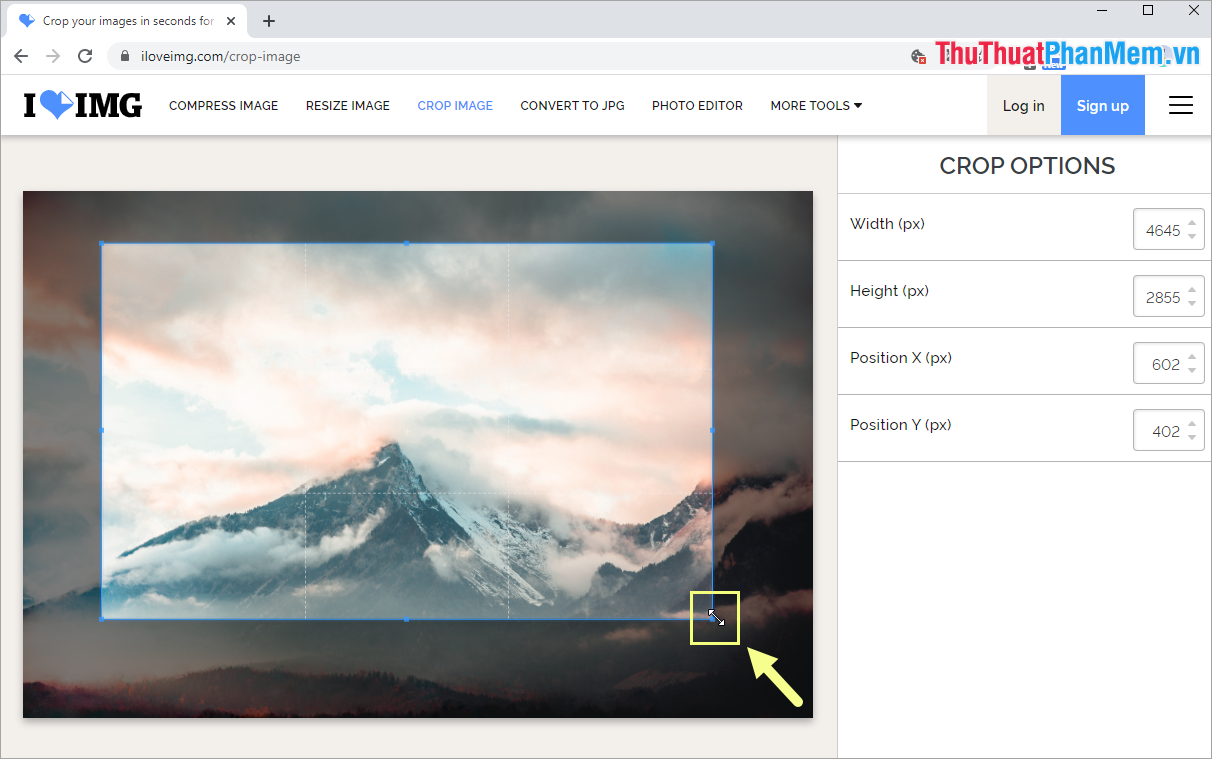Decrease Height using its stepper down arrow
Viewport: 1212px width, 759px height.
(x=1193, y=301)
